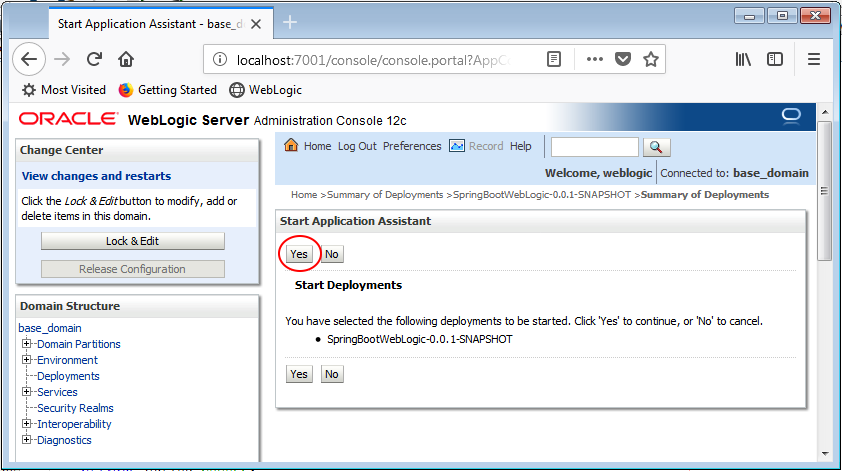Image resolution: width=842 pixels, height=471 pixels.
Task: Show sidebars icon in toolbar
Action: tap(775, 59)
